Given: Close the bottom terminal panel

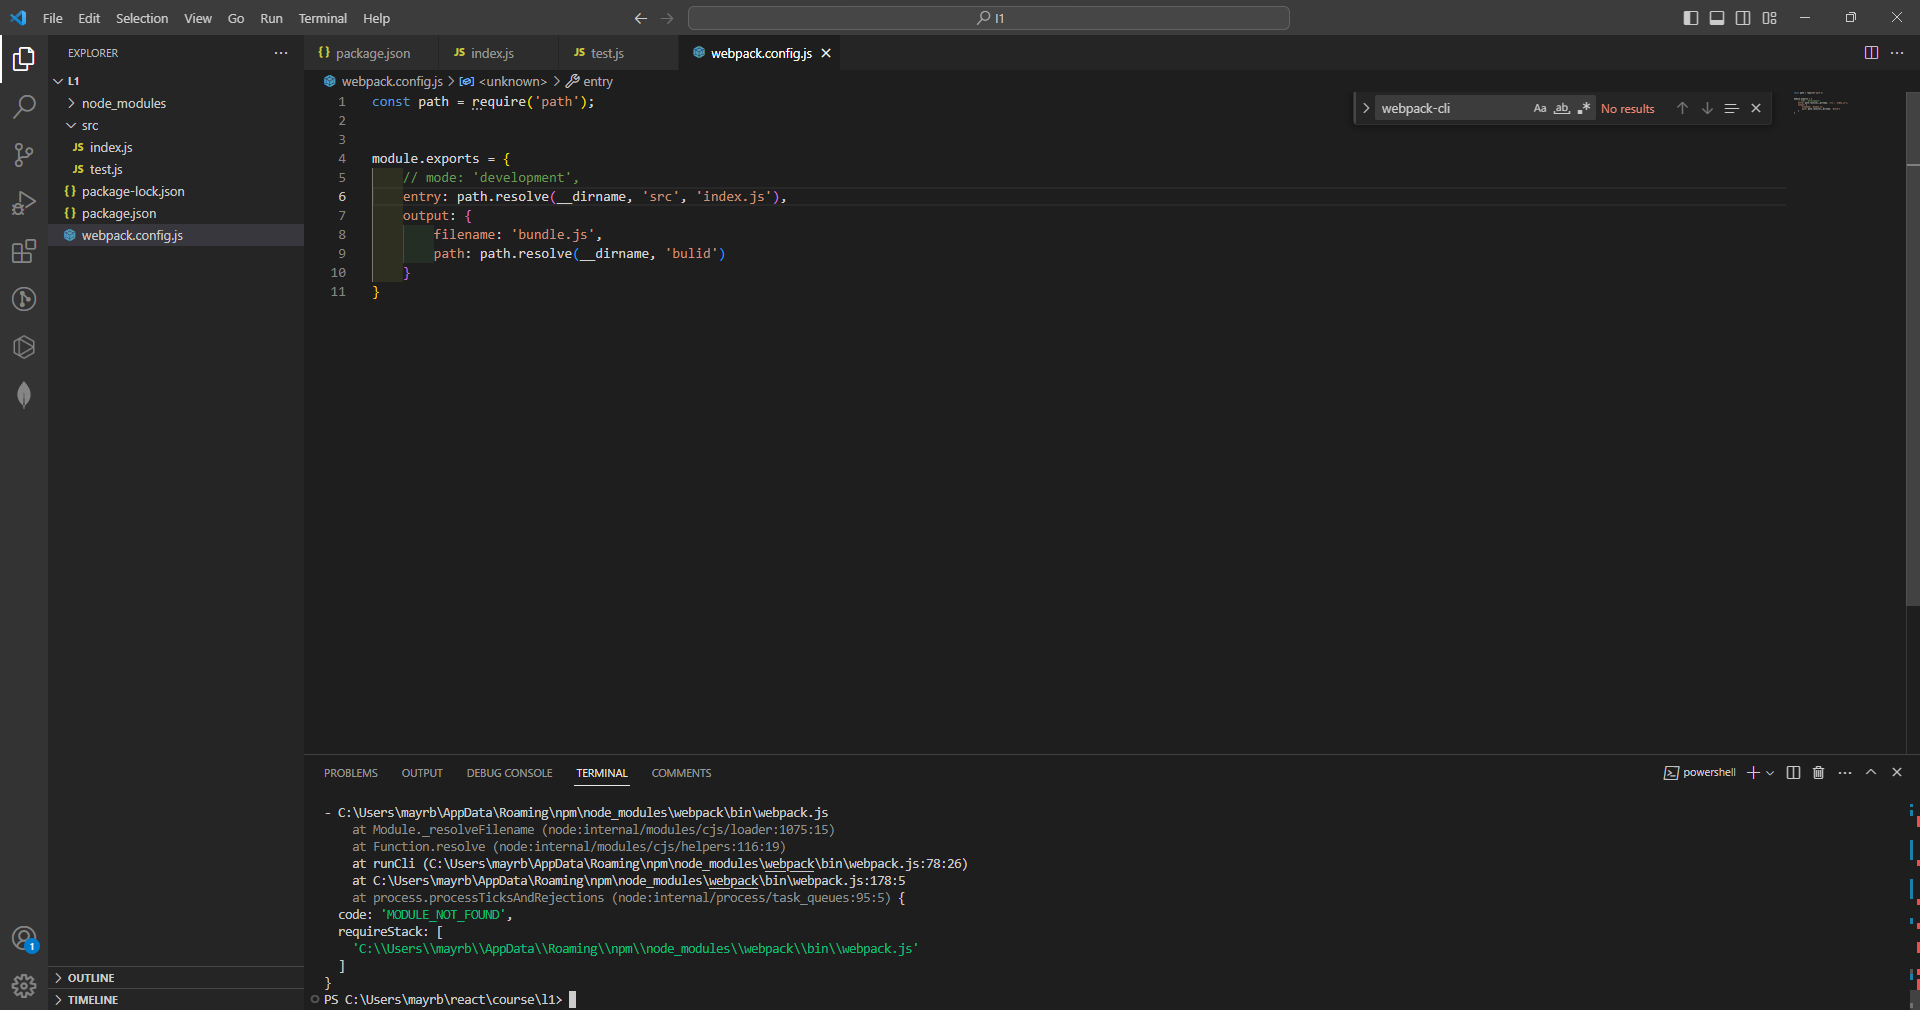Looking at the screenshot, I should [1897, 772].
